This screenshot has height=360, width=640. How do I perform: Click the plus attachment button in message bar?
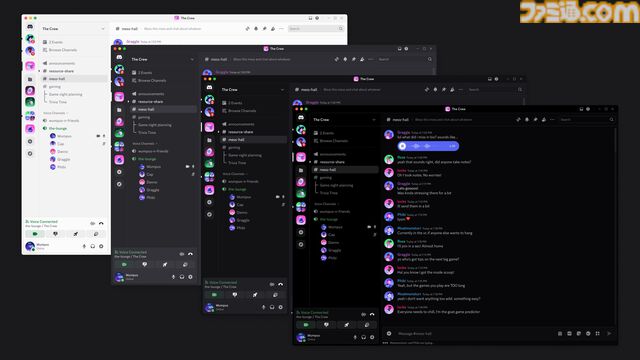[x=389, y=333]
